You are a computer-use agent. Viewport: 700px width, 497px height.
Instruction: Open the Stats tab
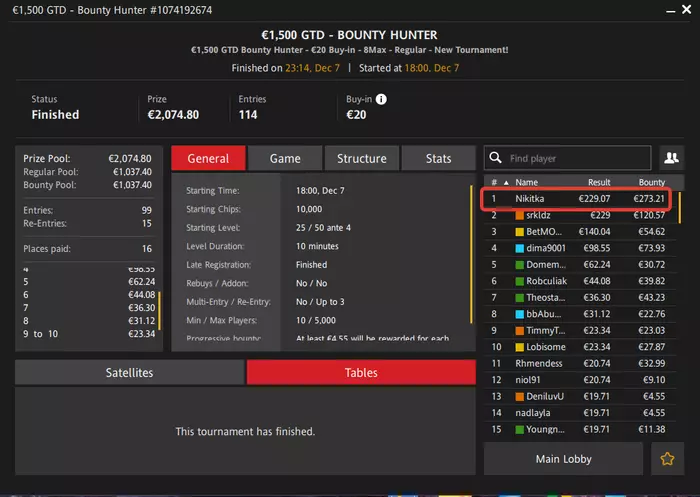click(438, 158)
